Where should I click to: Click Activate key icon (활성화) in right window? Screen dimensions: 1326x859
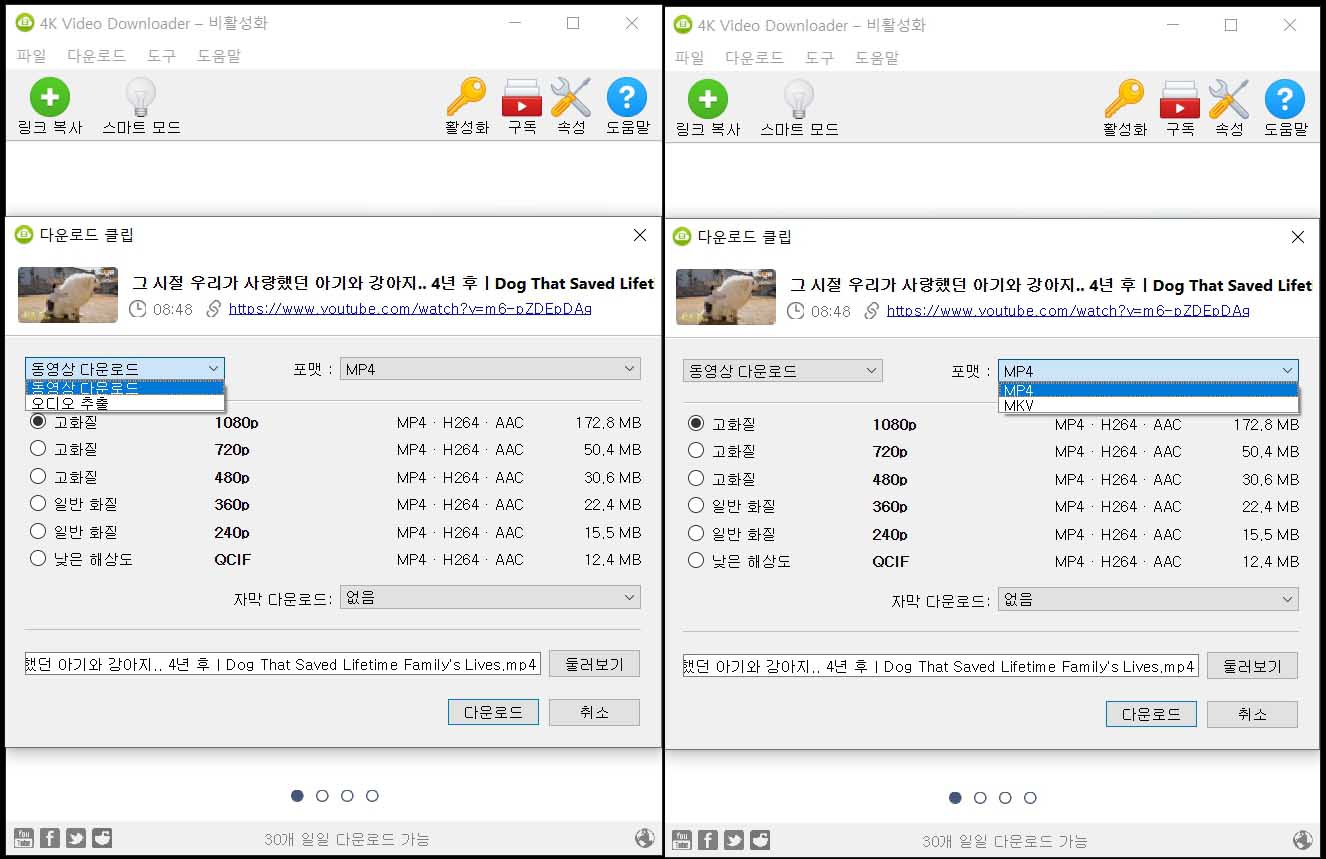tap(1124, 108)
